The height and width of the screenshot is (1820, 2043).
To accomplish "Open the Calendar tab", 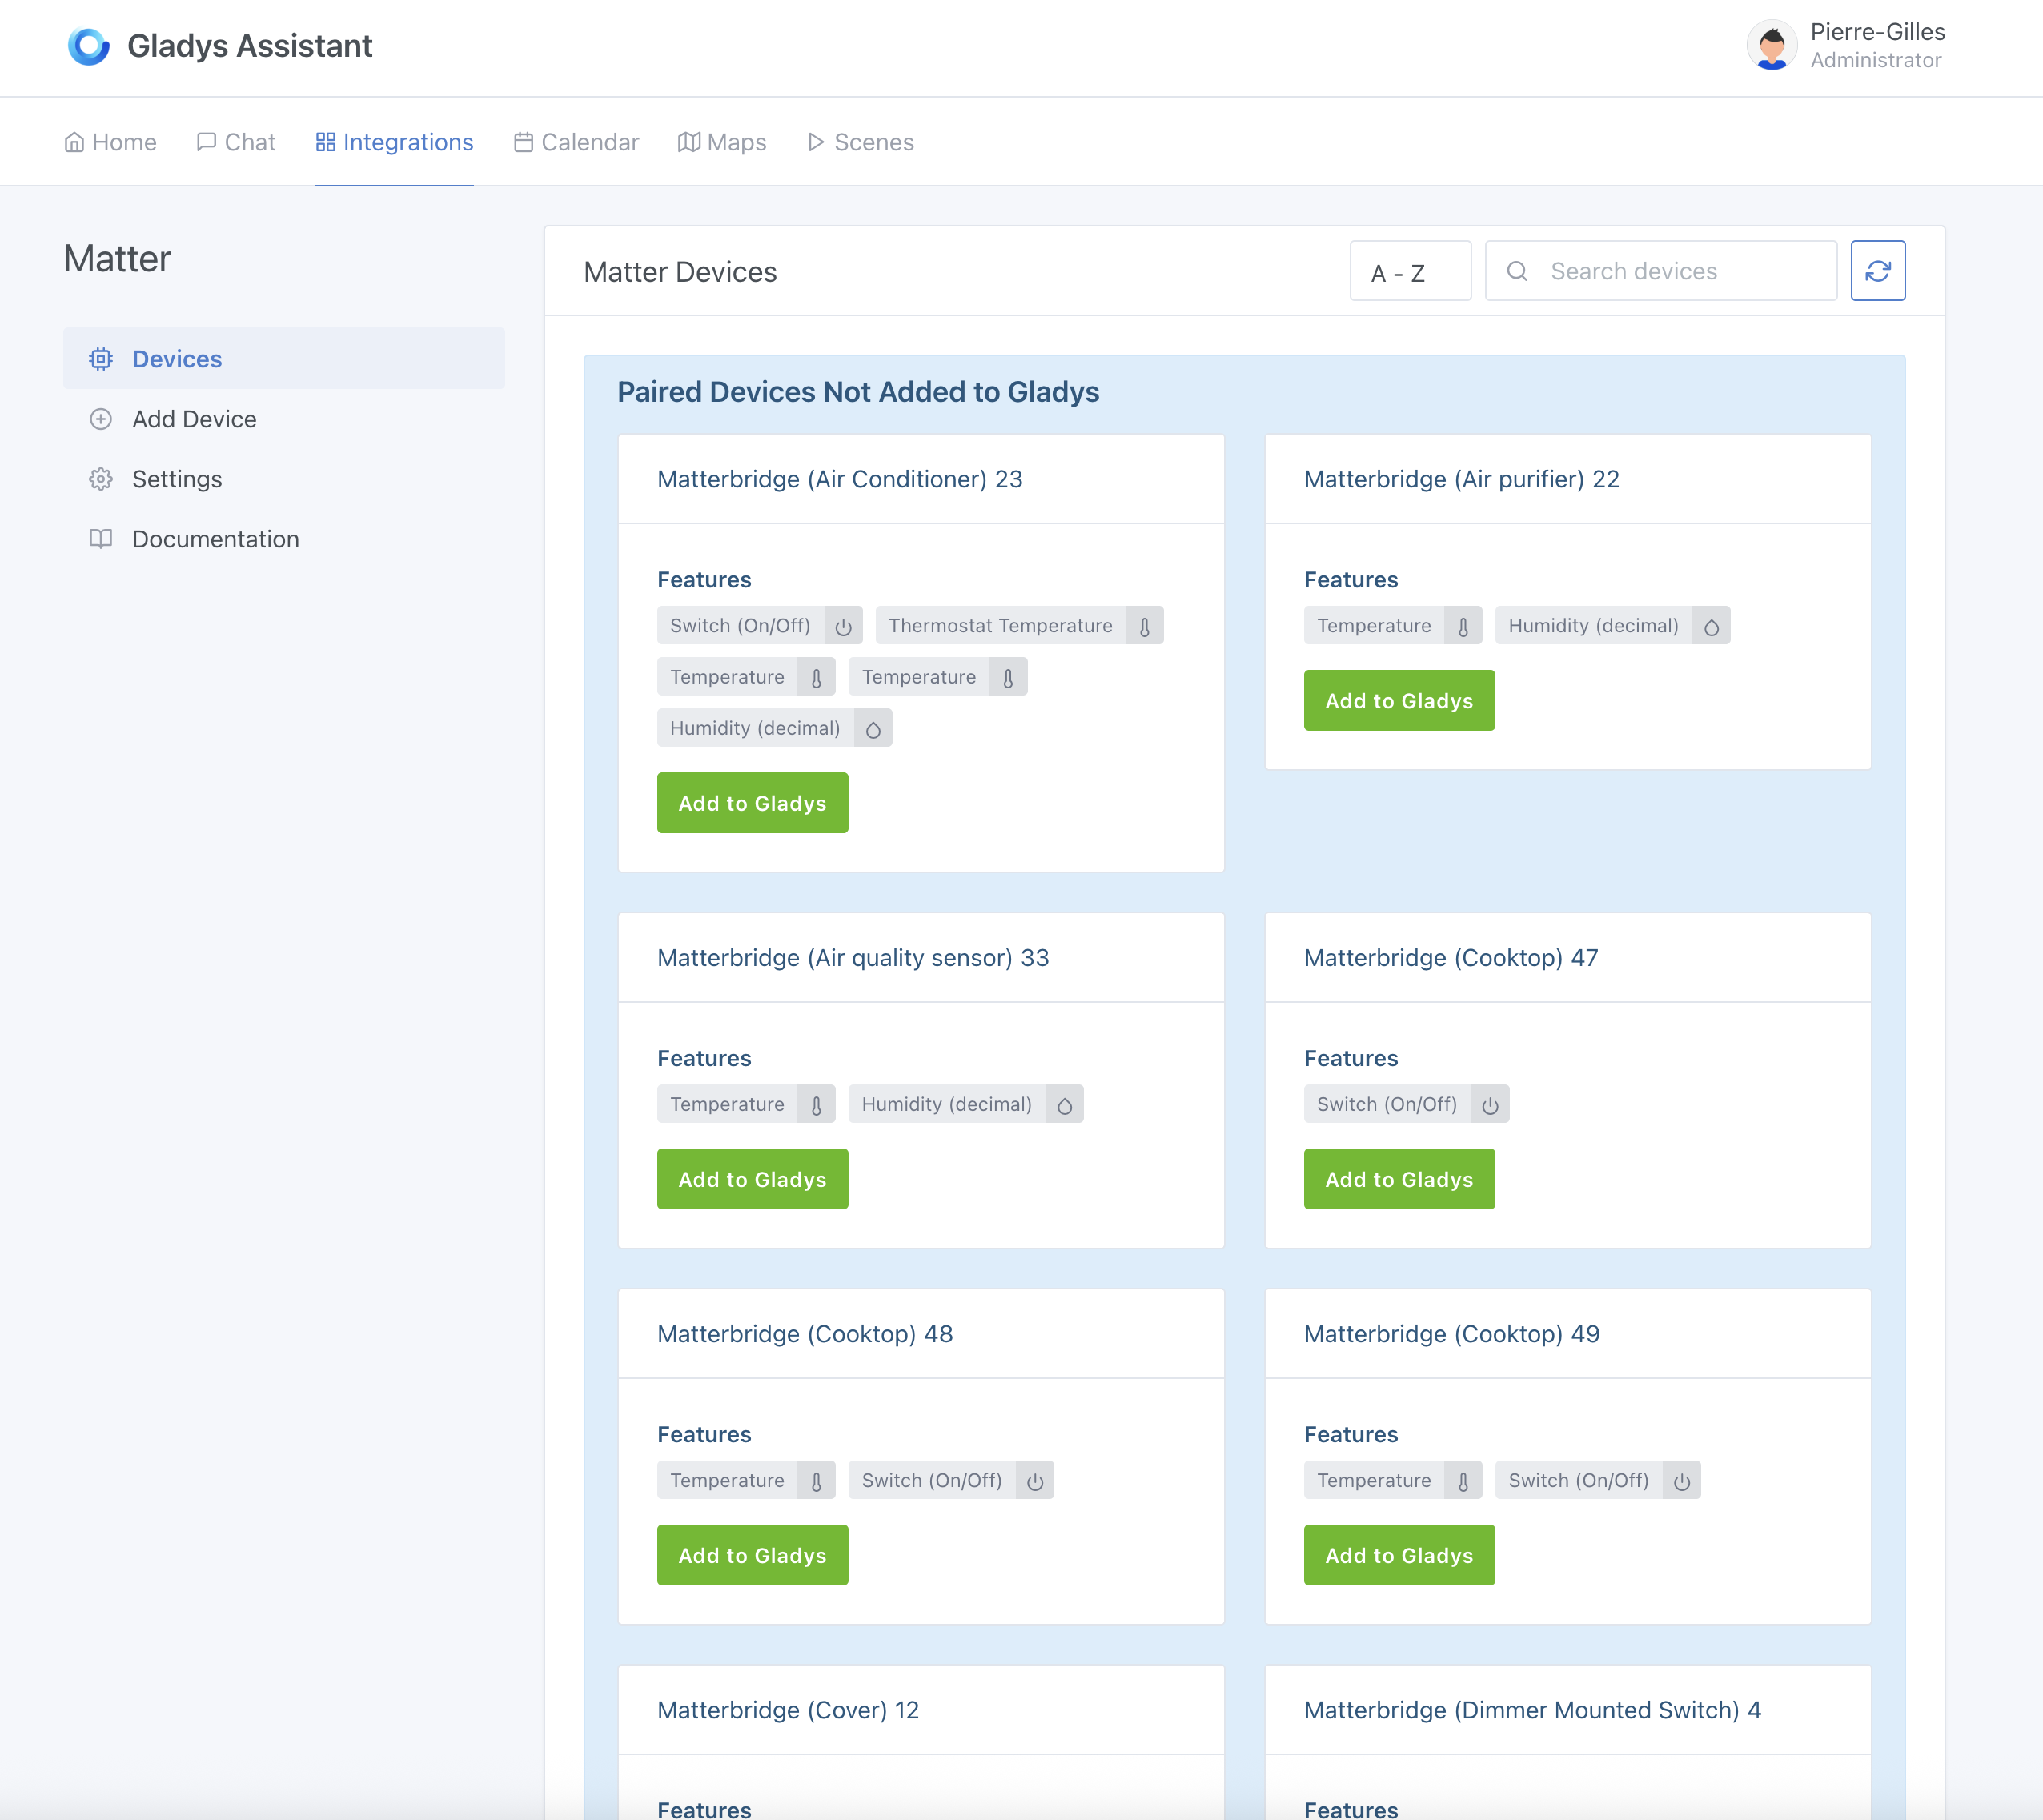I will pos(576,142).
